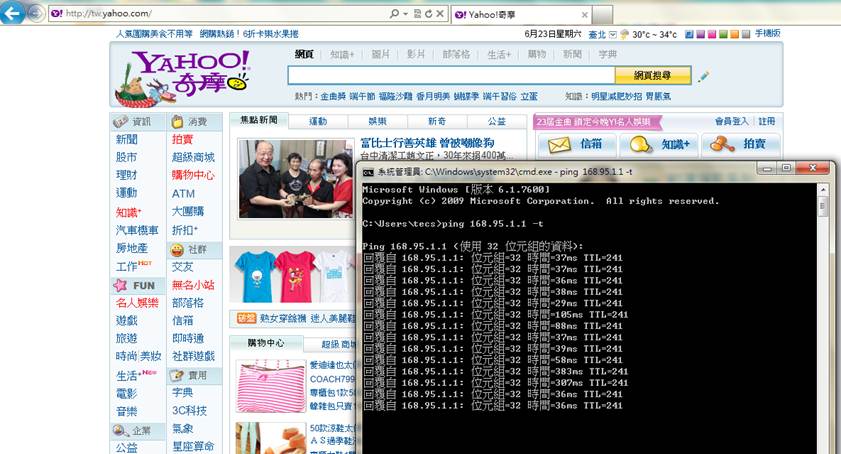Click the 網頁搜尋 search button
Image resolution: width=841 pixels, height=454 pixels.
[653, 76]
